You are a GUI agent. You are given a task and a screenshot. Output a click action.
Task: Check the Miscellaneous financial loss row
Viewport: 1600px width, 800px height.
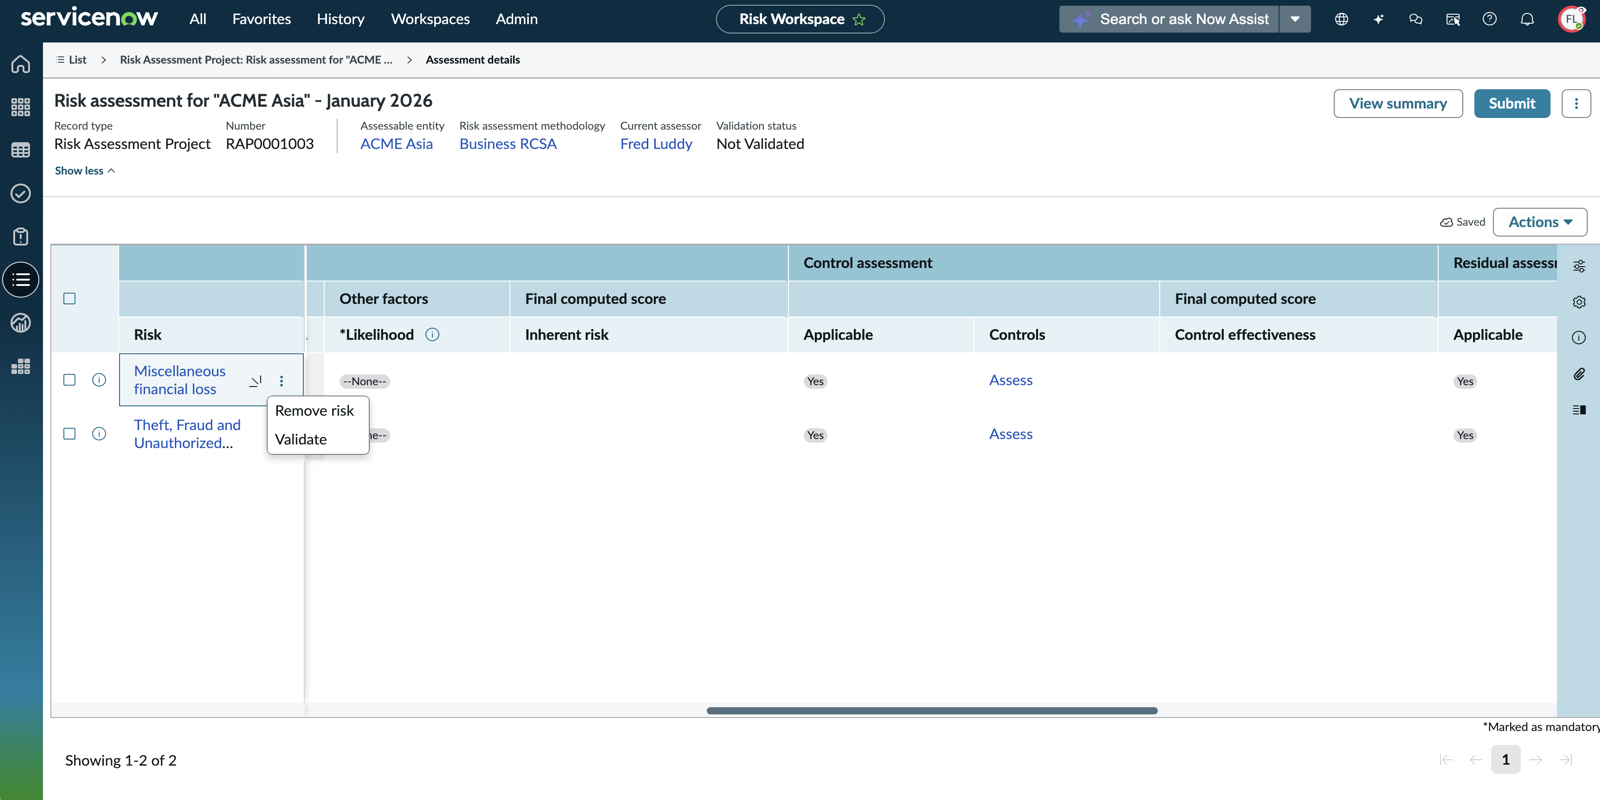(70, 380)
